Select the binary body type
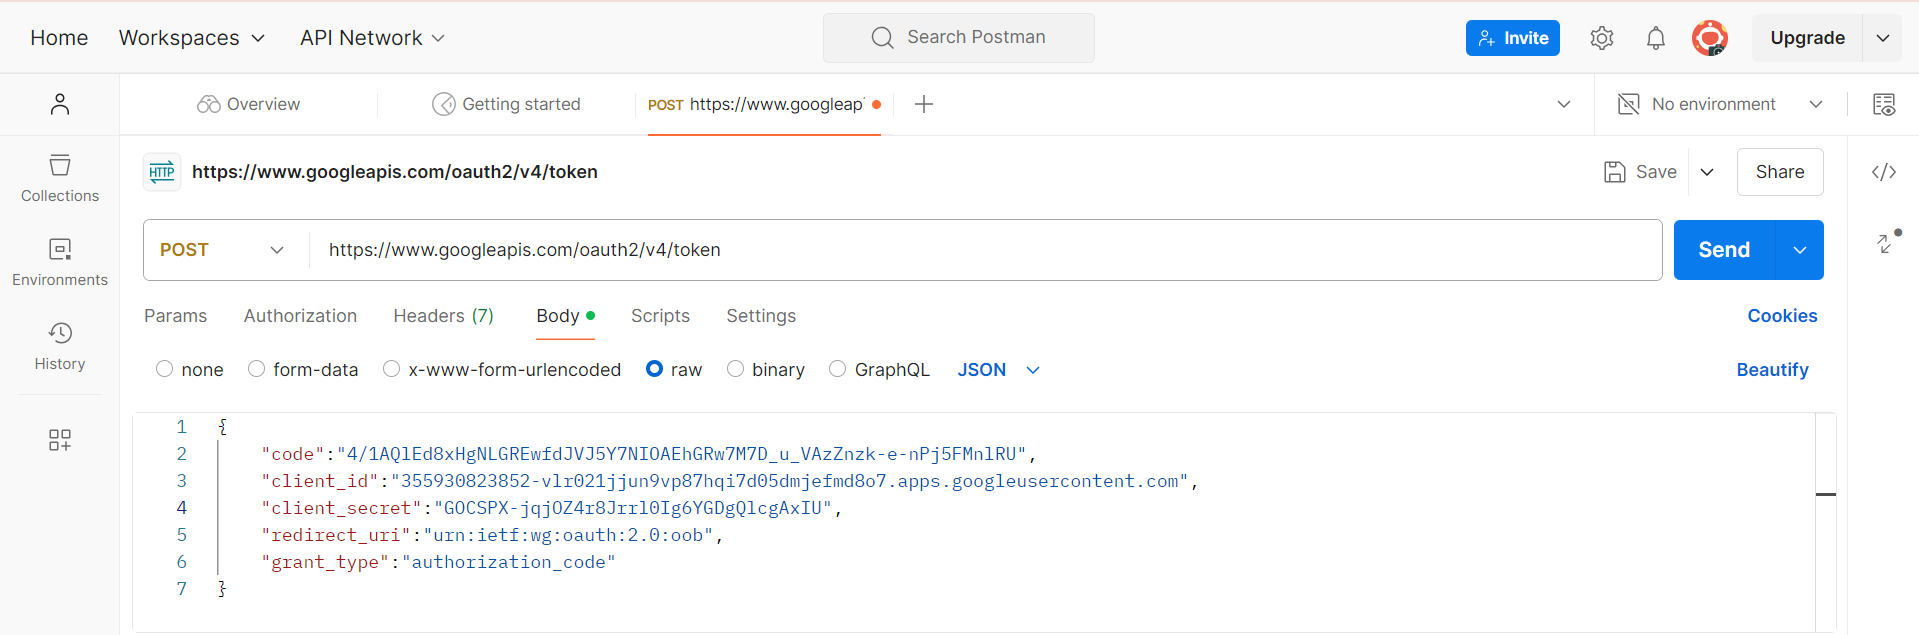This screenshot has width=1919, height=635. [736, 369]
